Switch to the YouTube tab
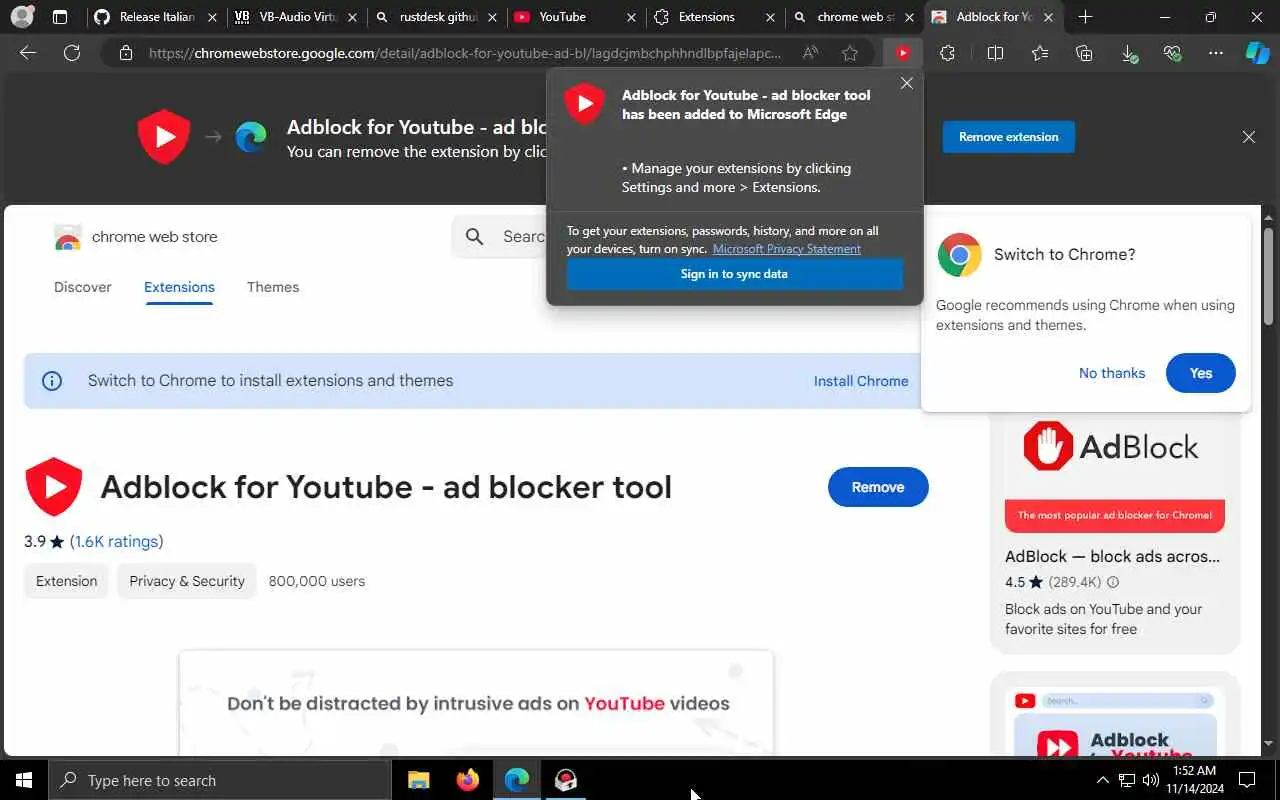 click(575, 17)
